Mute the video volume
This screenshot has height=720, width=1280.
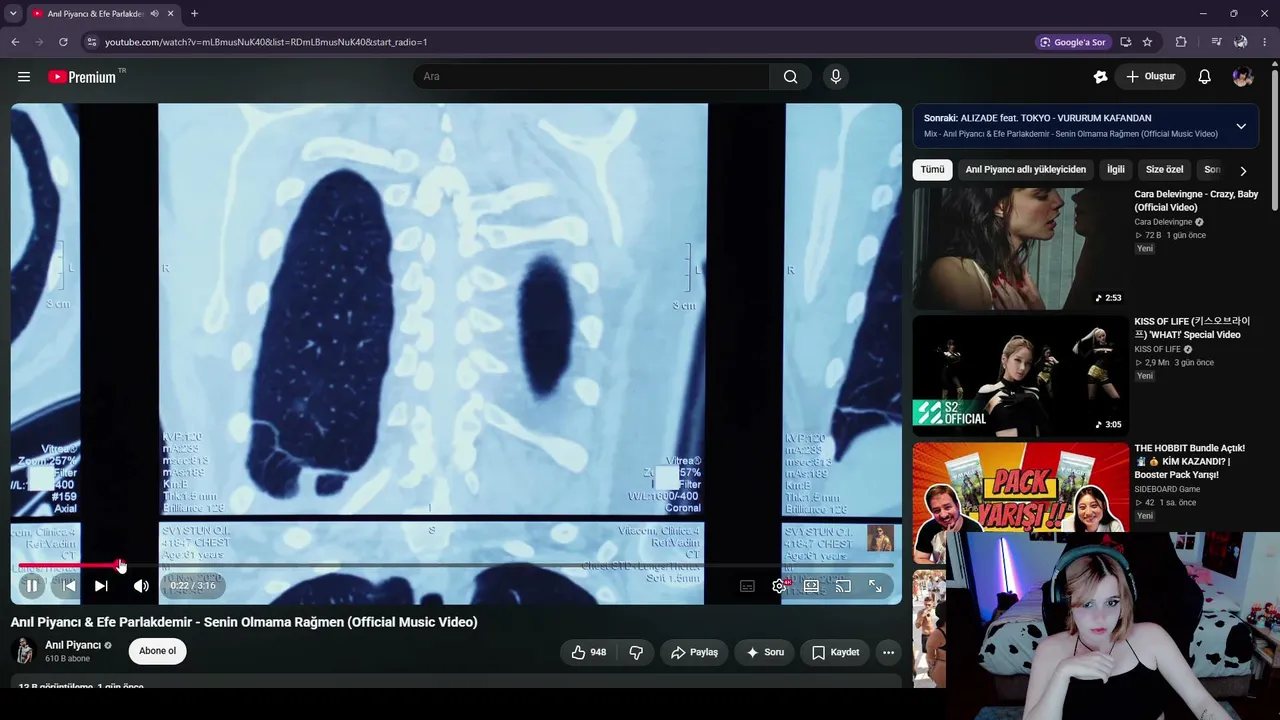[141, 586]
